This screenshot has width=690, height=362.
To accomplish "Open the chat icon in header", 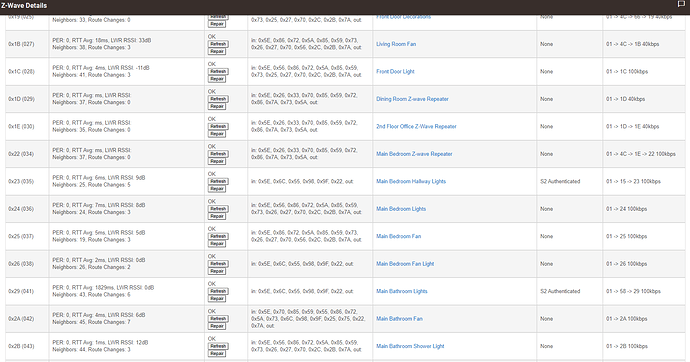I will pos(681,4).
